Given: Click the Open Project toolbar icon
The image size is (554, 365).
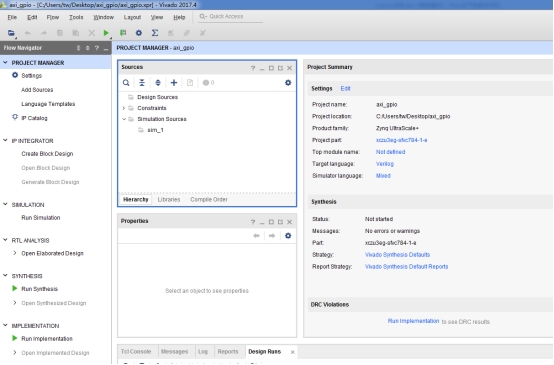Looking at the screenshot, I should 11,33.
